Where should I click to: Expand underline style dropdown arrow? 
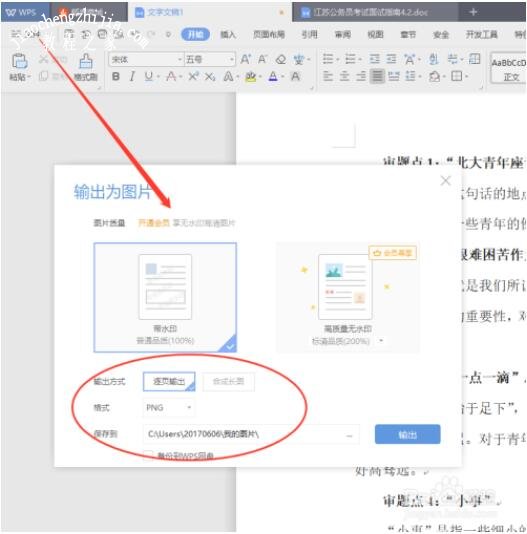158,77
